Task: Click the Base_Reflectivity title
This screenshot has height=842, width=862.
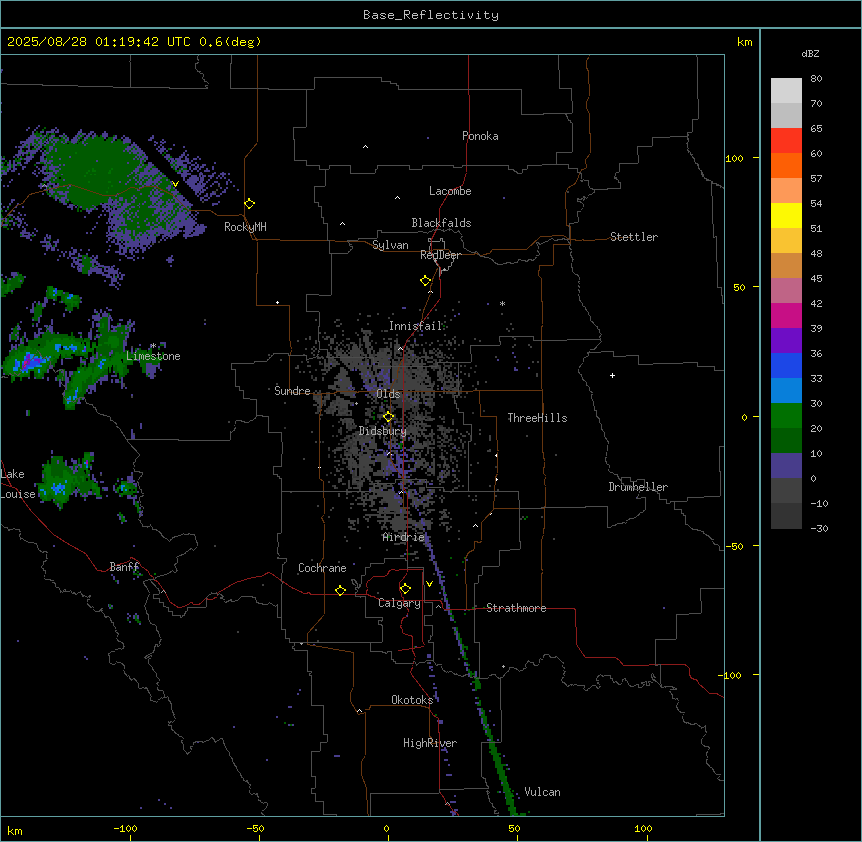Action: pos(431,15)
